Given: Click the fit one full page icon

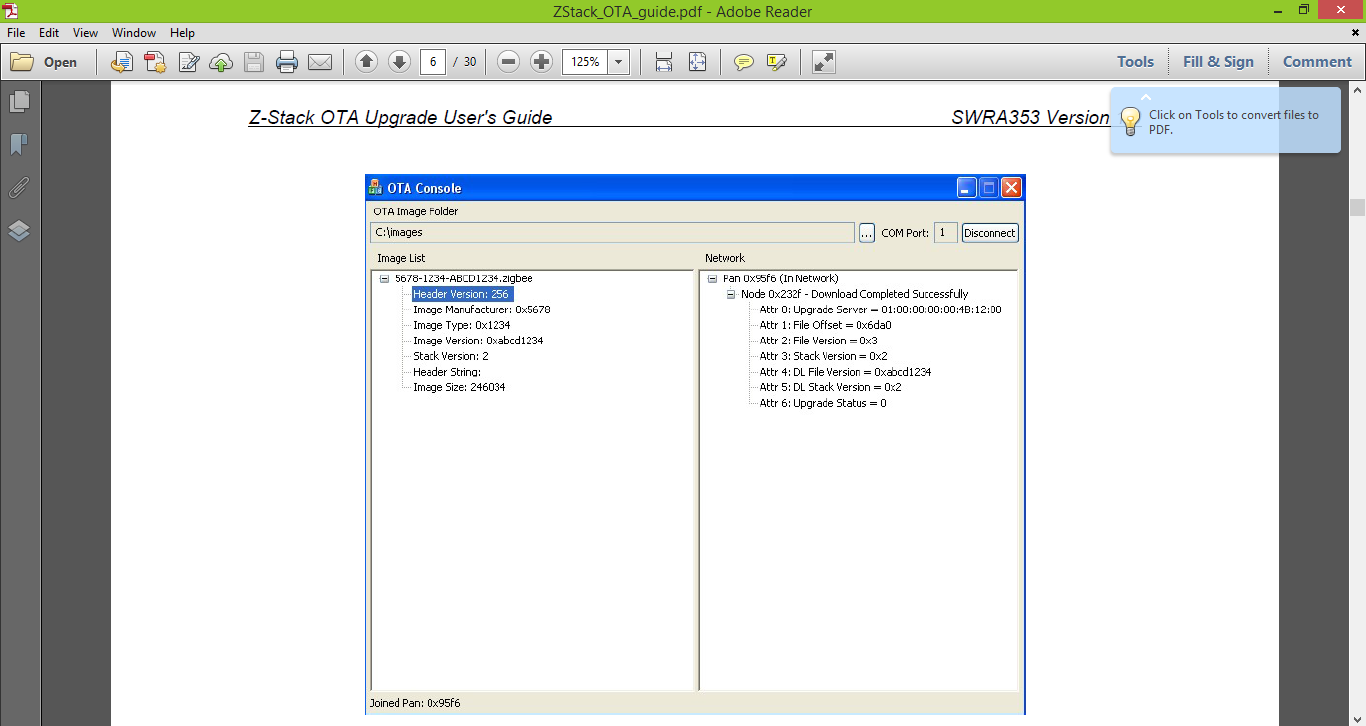Looking at the screenshot, I should [697, 62].
